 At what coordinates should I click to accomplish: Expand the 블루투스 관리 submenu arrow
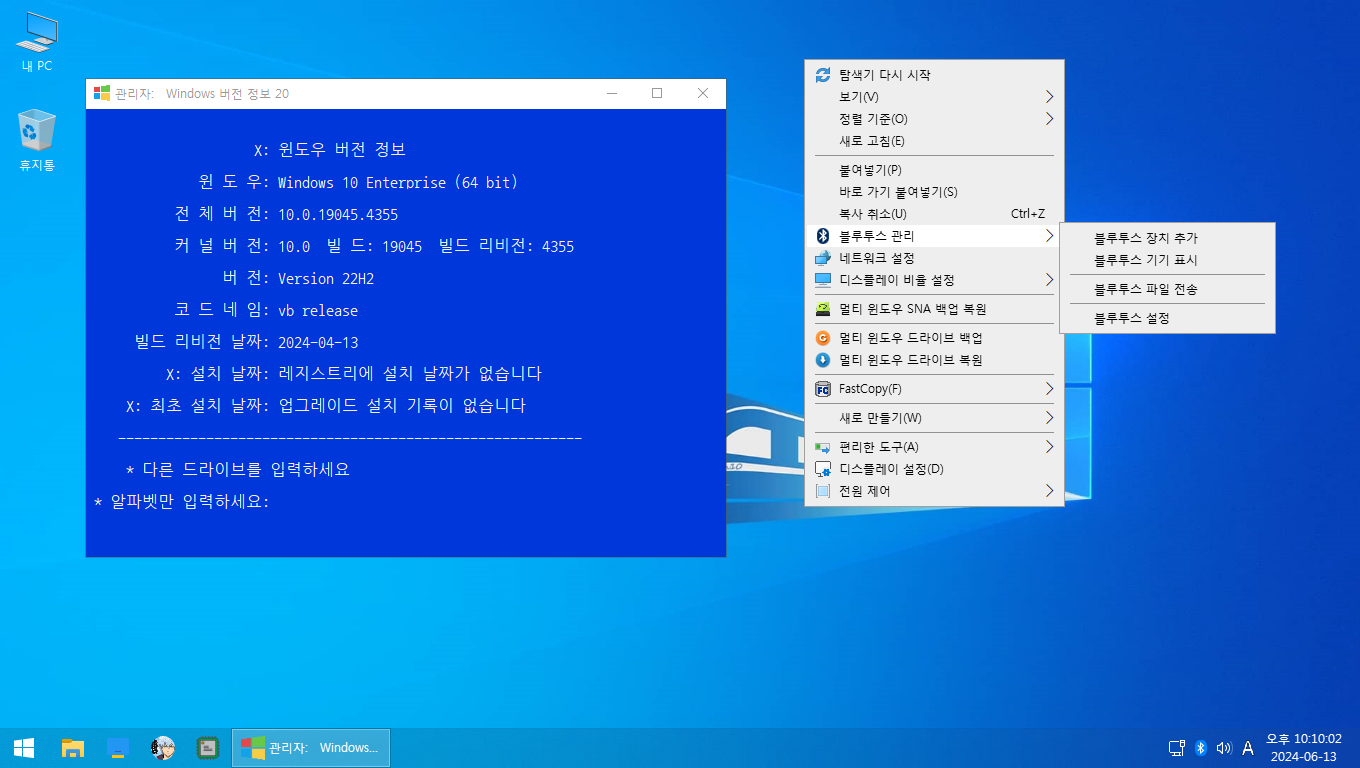coord(1050,236)
